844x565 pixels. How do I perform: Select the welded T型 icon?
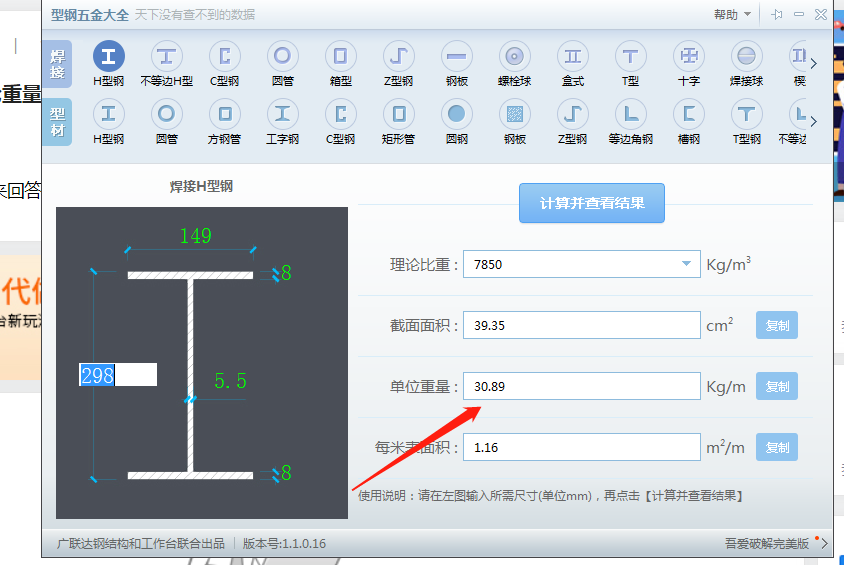[630, 56]
